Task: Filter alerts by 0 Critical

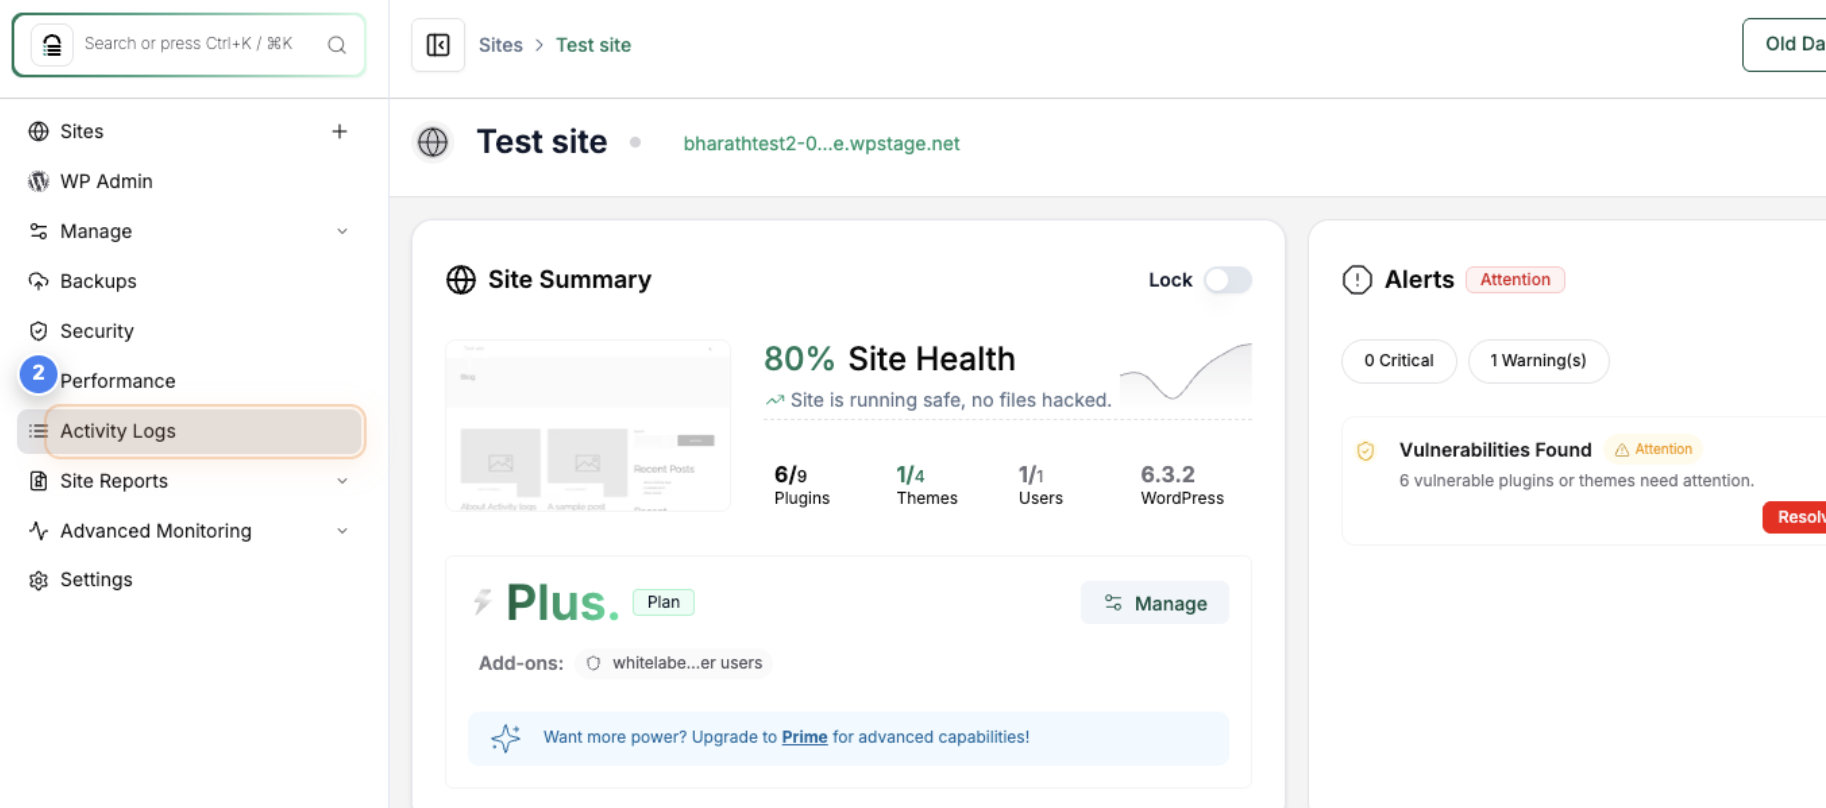Action: 1399,361
